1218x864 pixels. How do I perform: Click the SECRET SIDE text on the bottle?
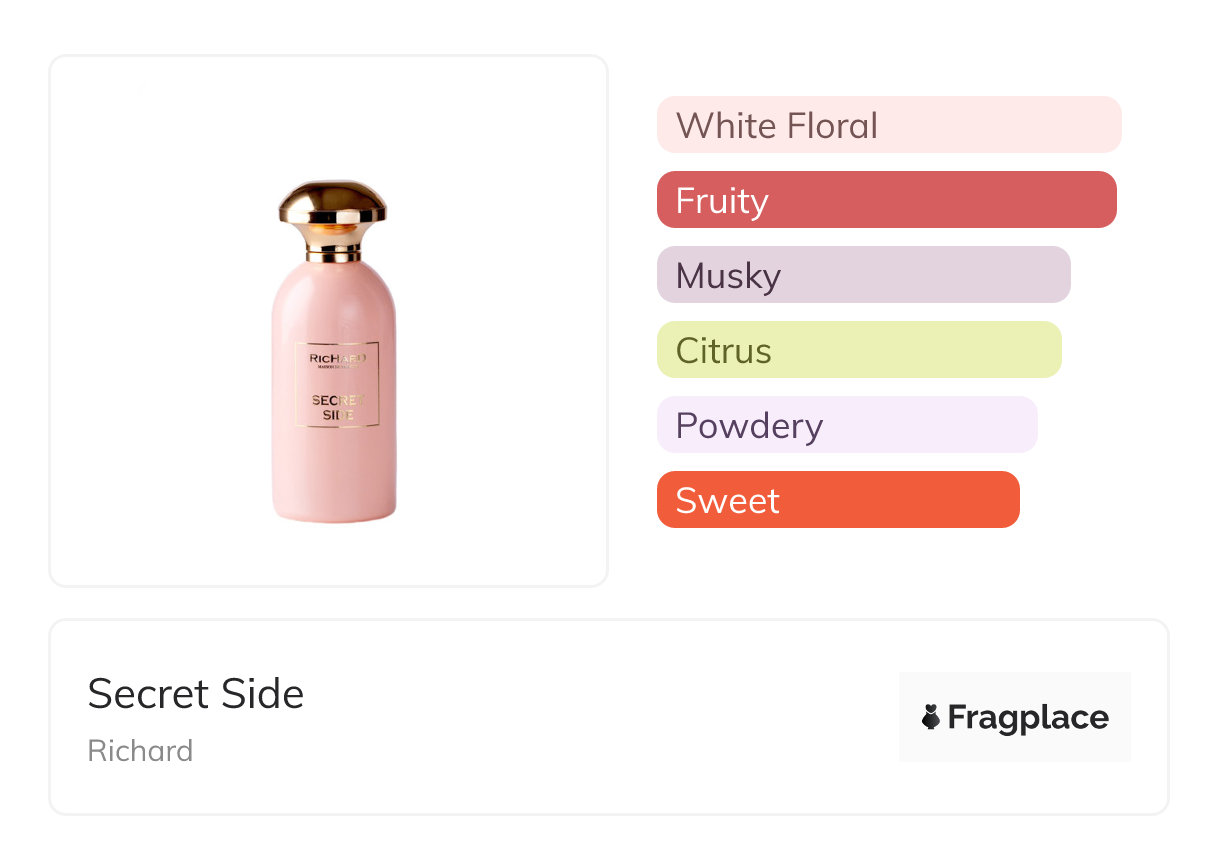[337, 407]
